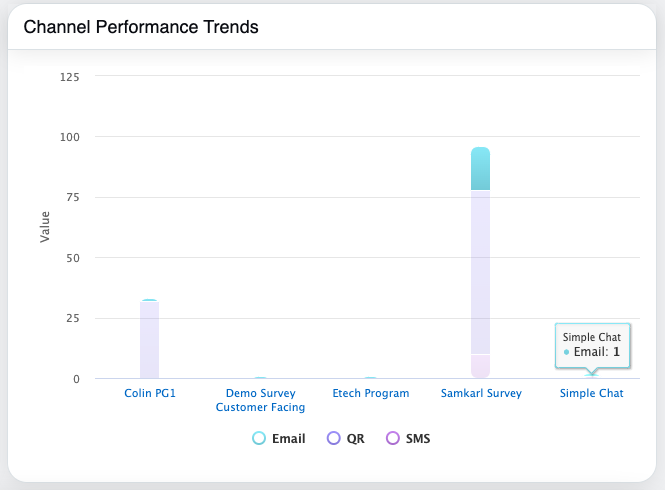
Task: Toggle the QR series legend circle
Action: (x=334, y=438)
